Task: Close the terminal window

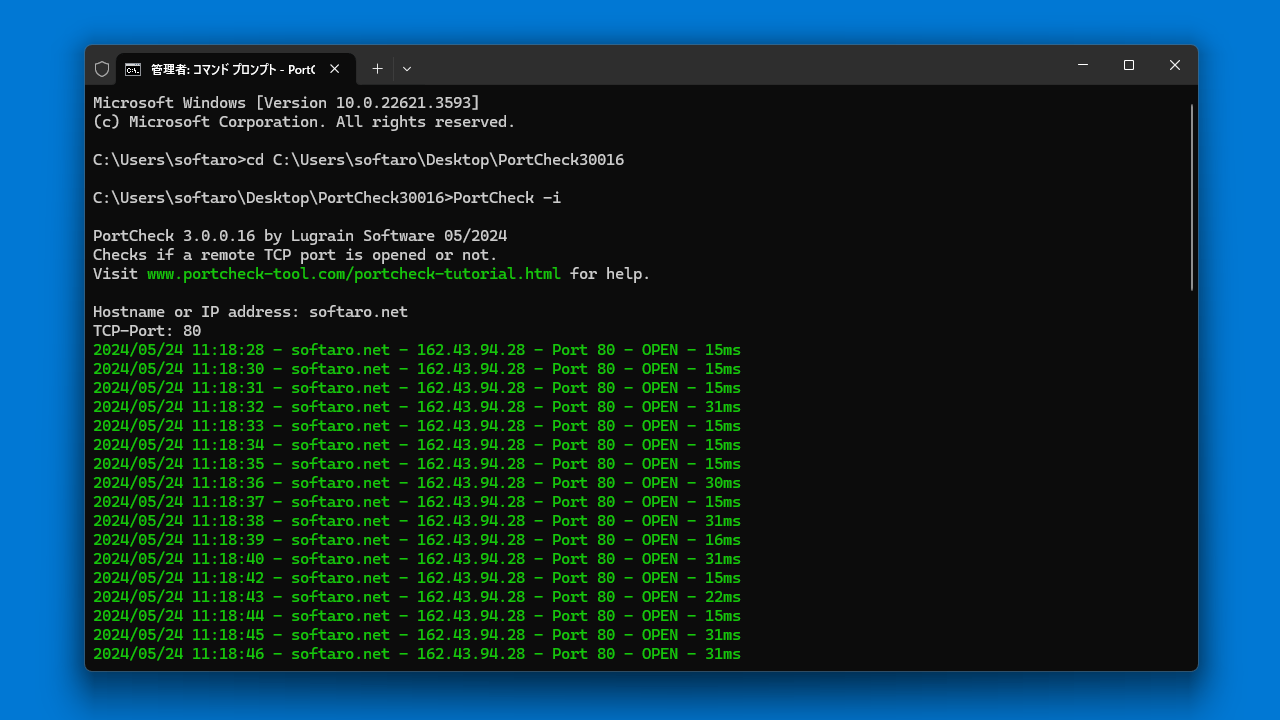Action: click(1175, 65)
